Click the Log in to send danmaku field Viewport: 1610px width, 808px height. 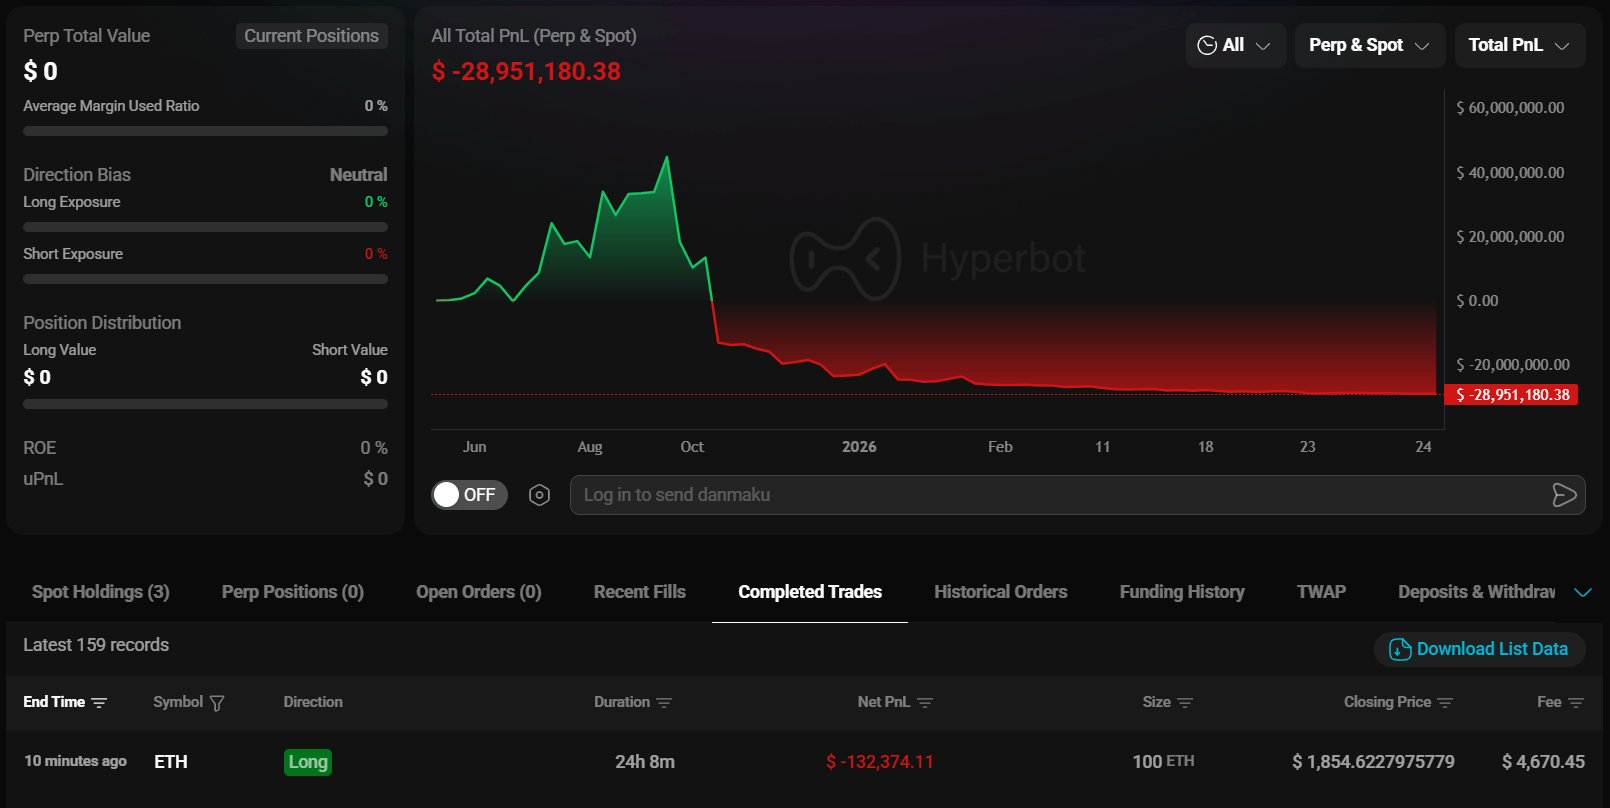[1050, 495]
